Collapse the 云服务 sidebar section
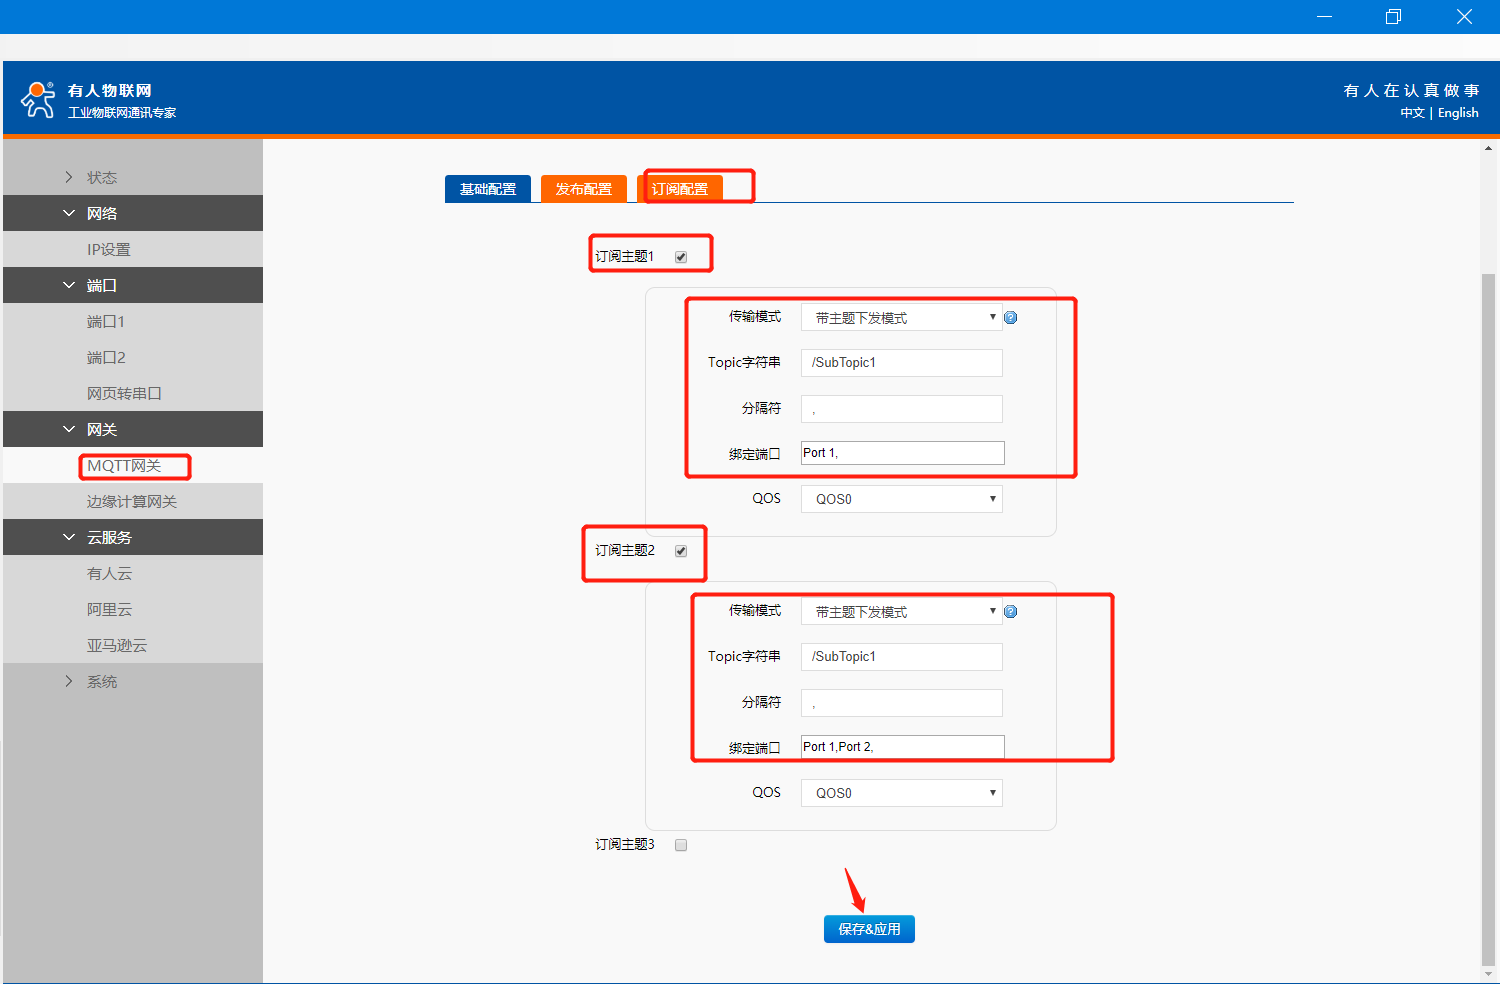The width and height of the screenshot is (1500, 984). [x=108, y=537]
